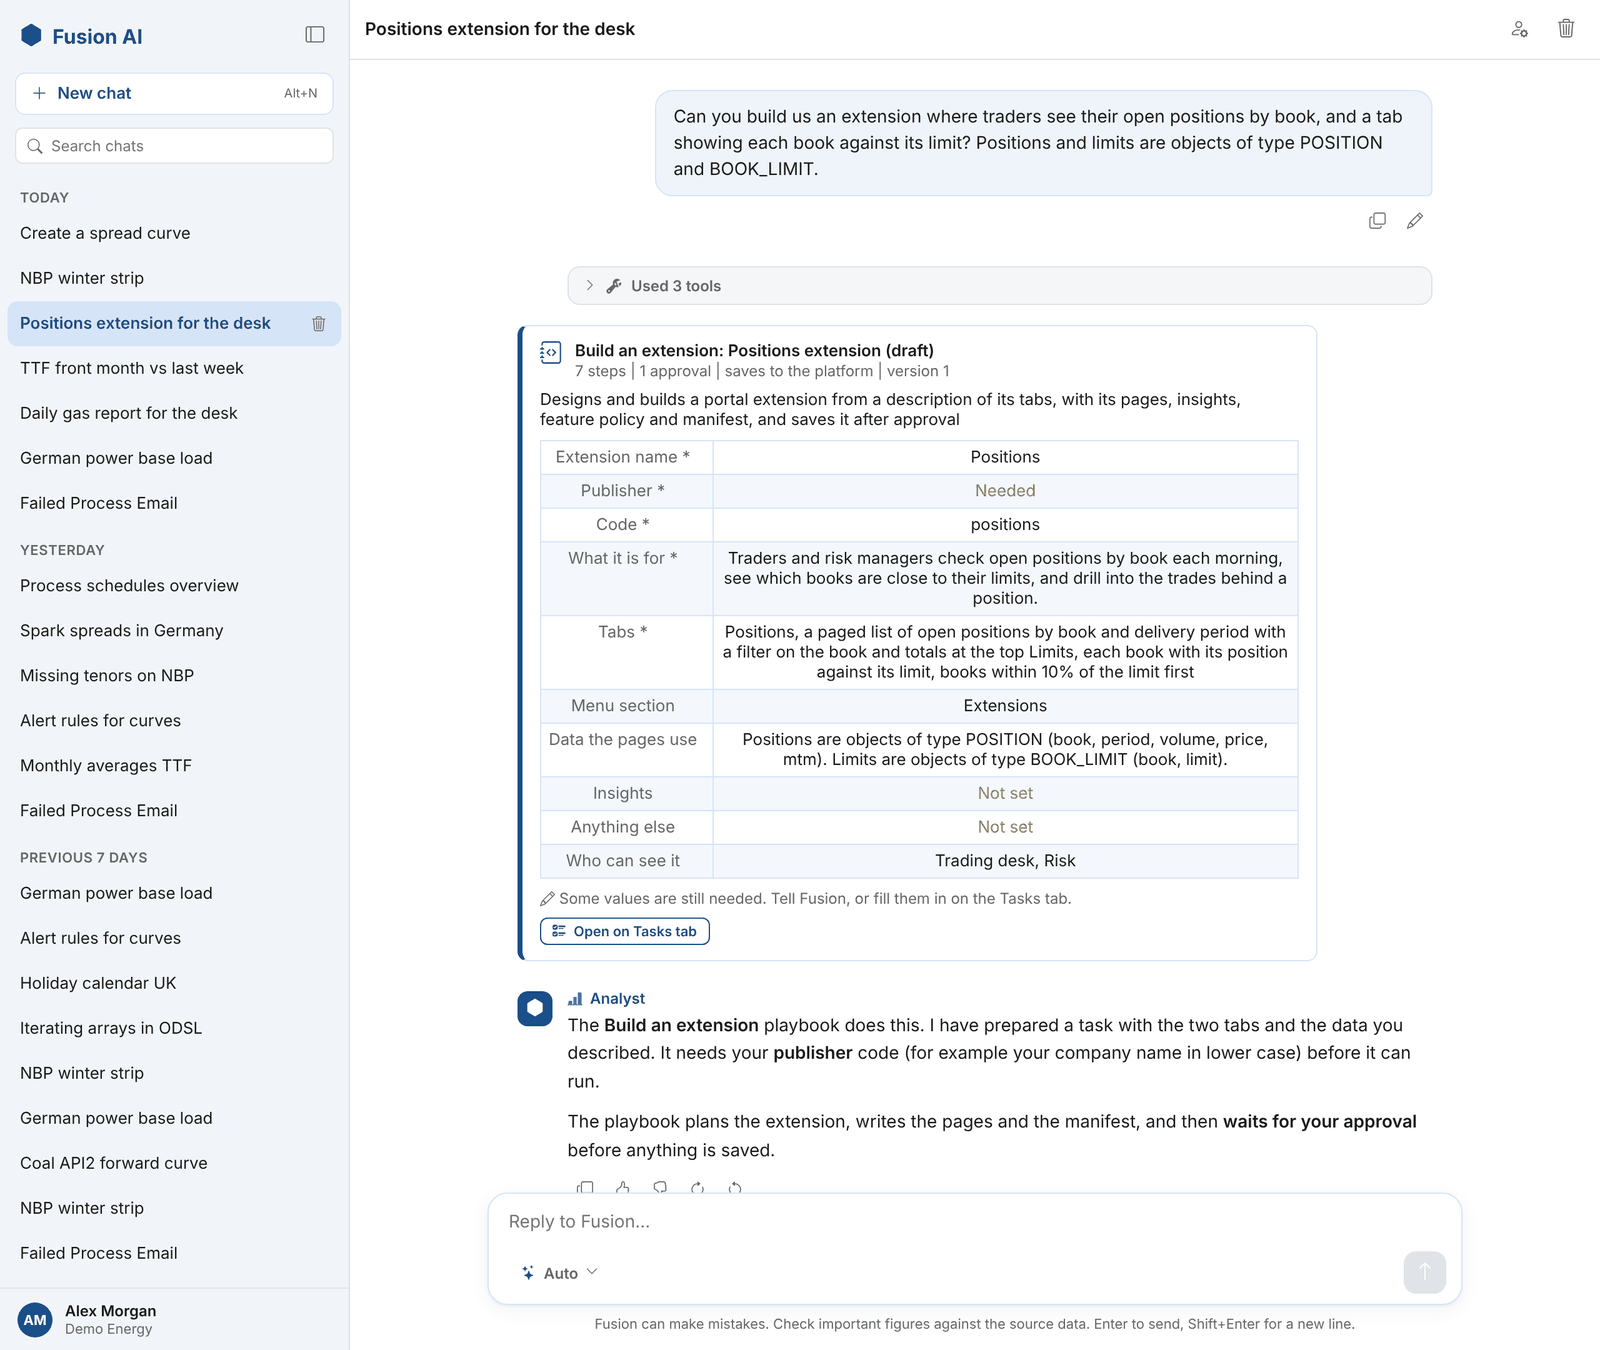Click the Fusion AI hexagon logo

(x=32, y=36)
